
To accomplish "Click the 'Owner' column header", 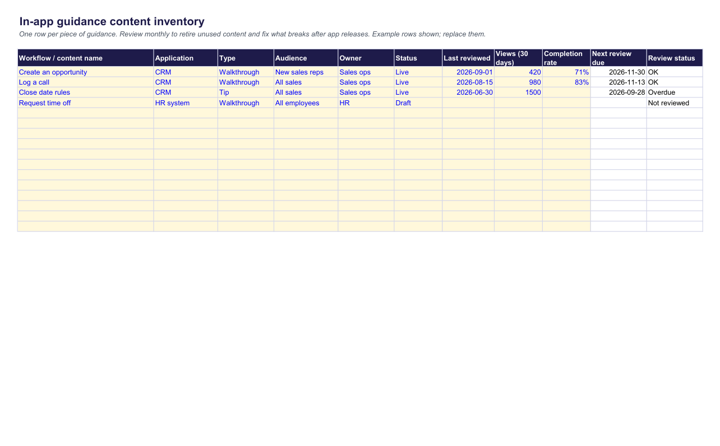I will point(366,58).
